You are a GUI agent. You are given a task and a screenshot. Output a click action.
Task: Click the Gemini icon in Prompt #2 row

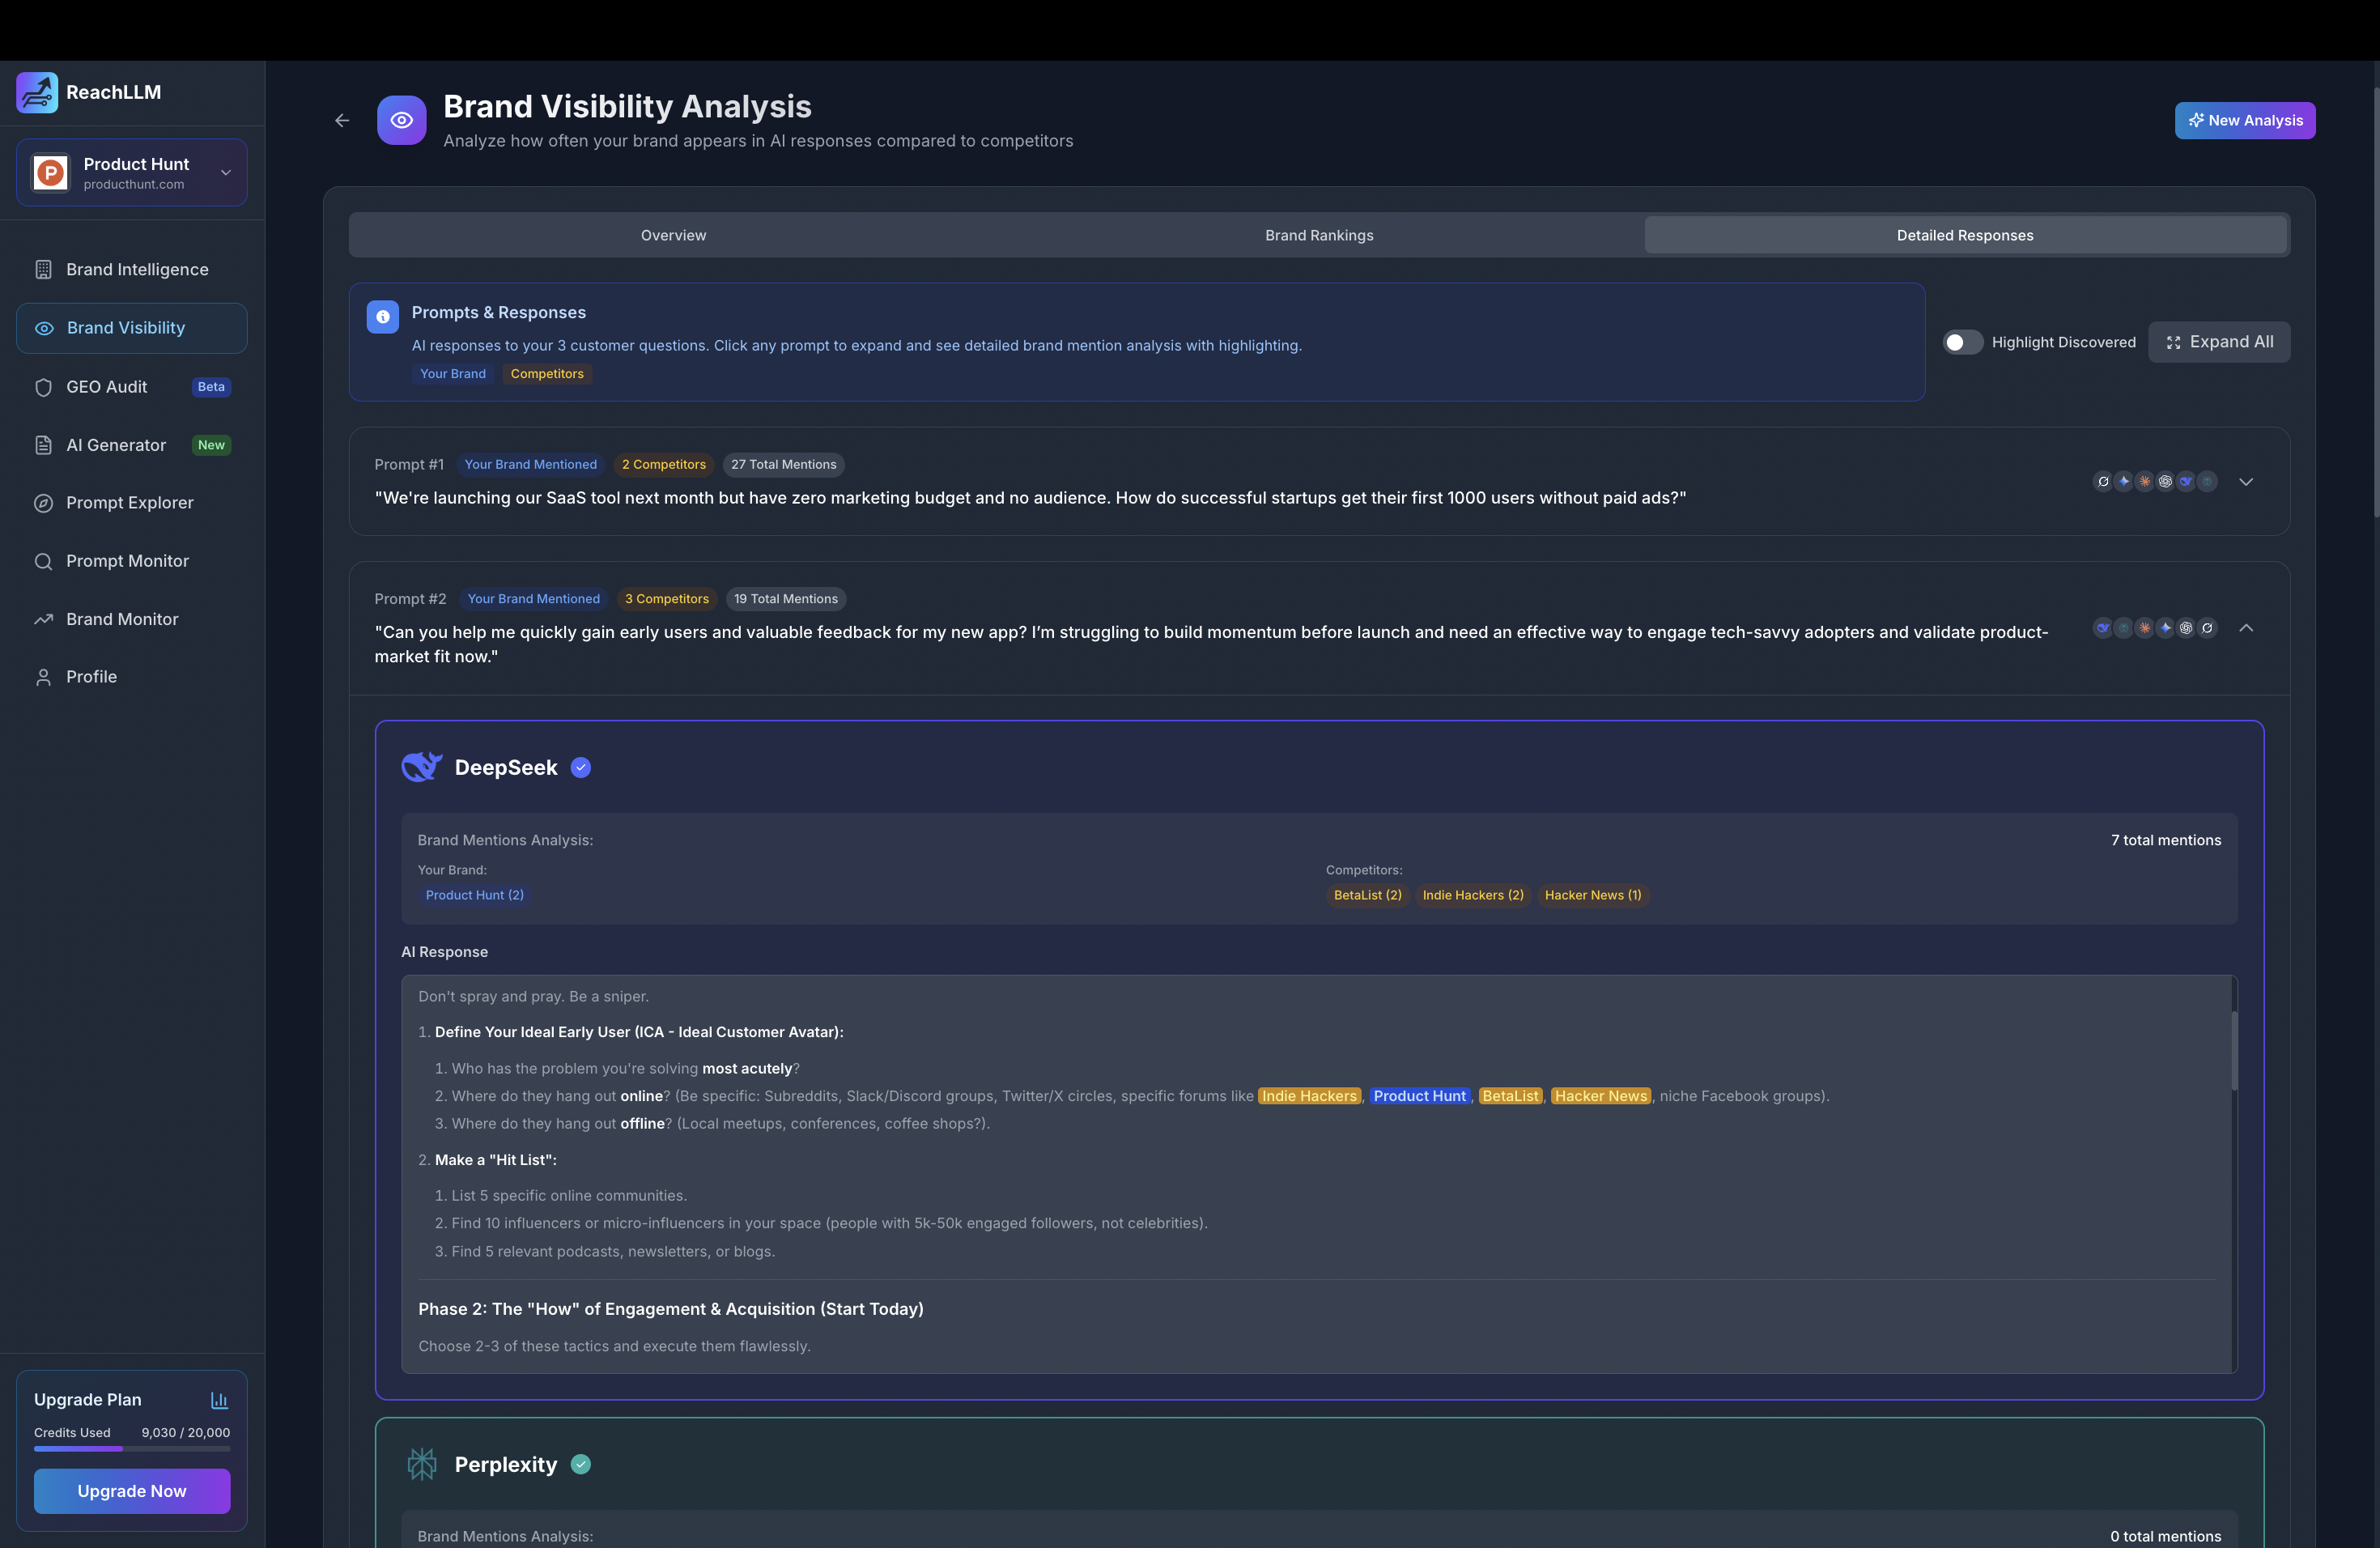click(x=2166, y=628)
